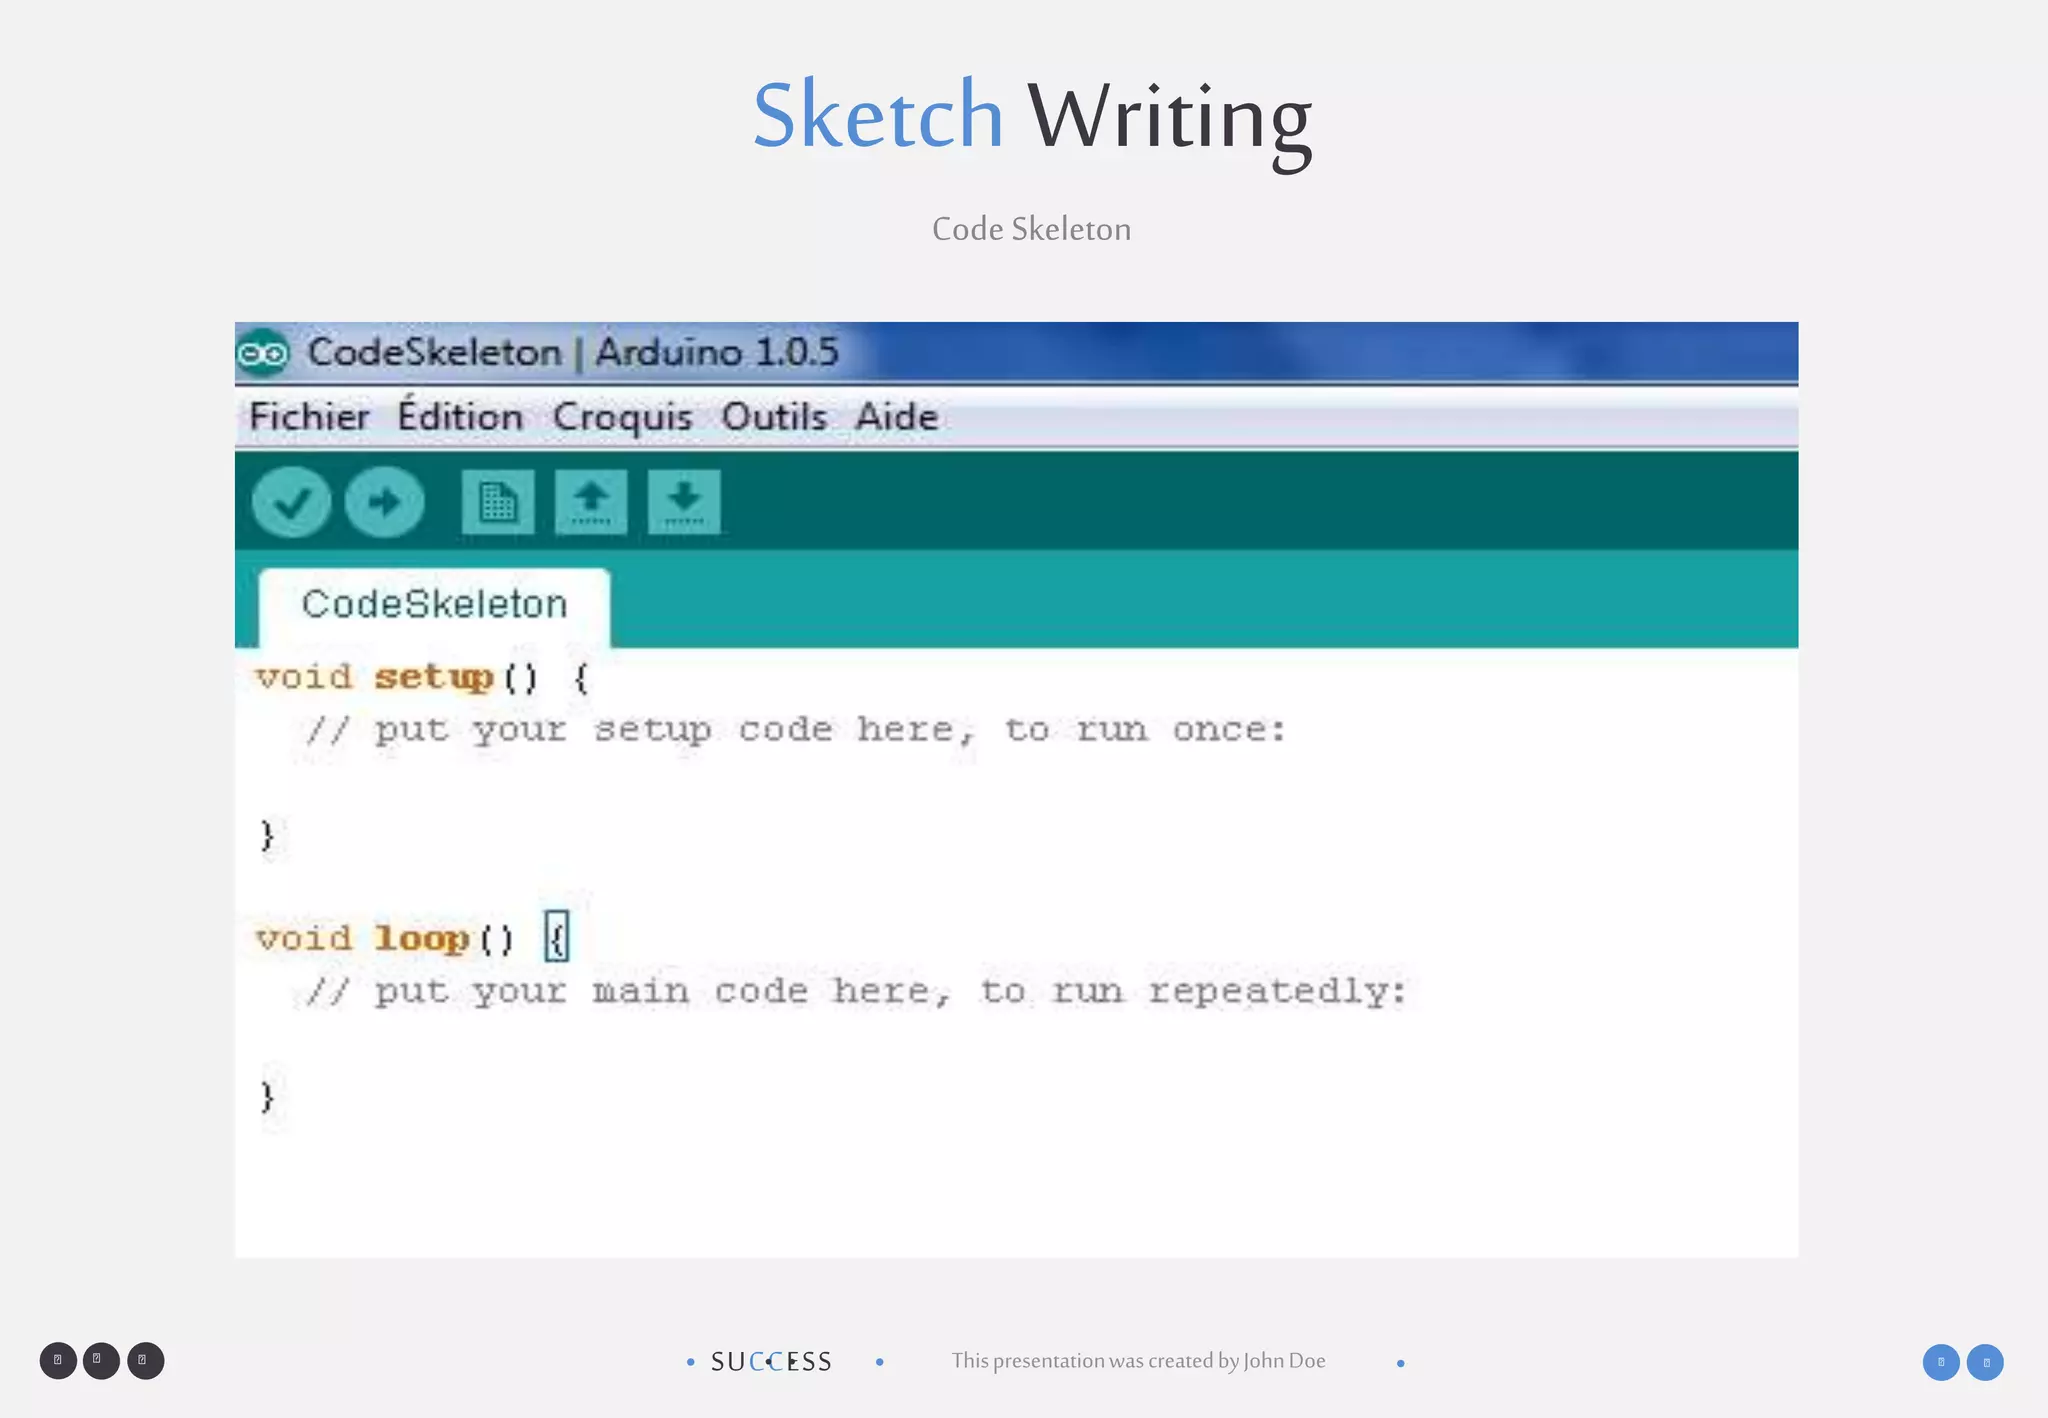The width and height of the screenshot is (2048, 1418).
Task: Open the Édition menu
Action: pos(460,417)
